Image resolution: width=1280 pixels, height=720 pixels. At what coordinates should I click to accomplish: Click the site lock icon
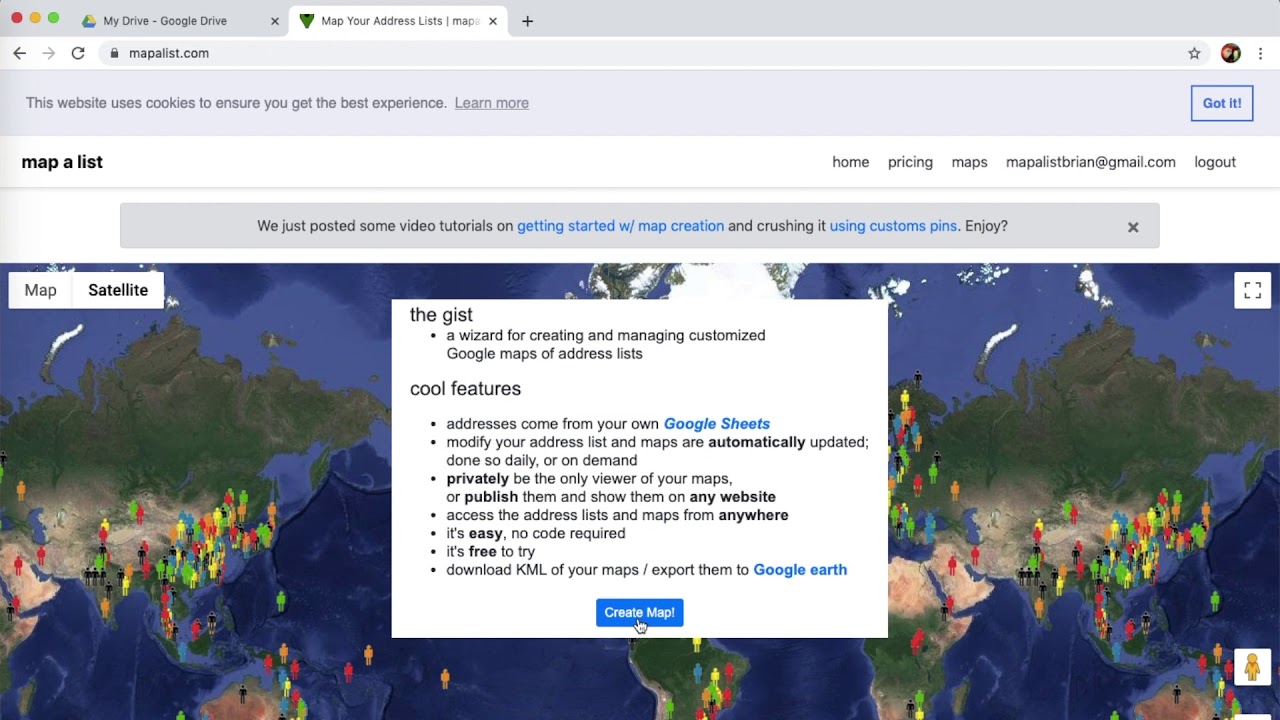(114, 53)
